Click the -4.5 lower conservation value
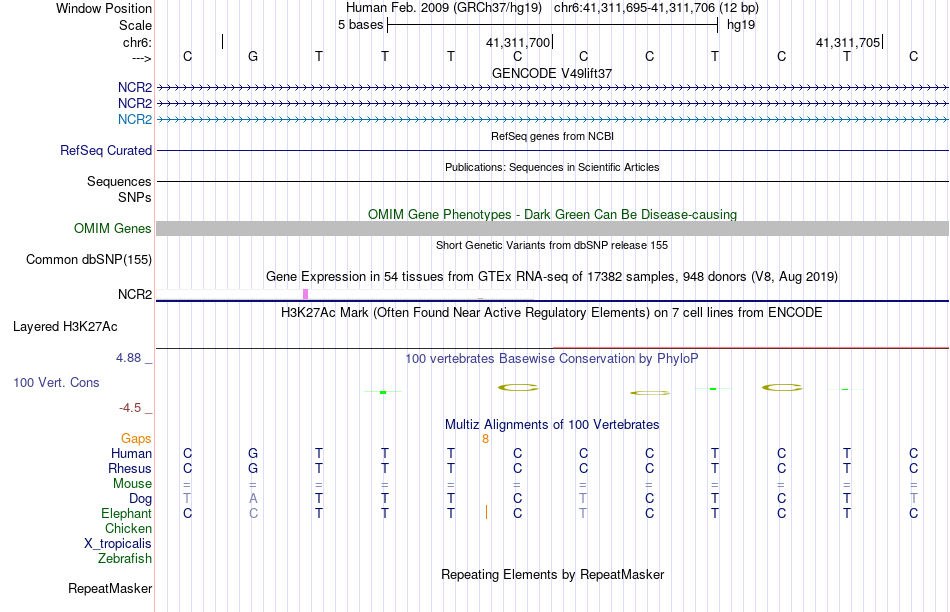950x612 pixels. point(130,408)
